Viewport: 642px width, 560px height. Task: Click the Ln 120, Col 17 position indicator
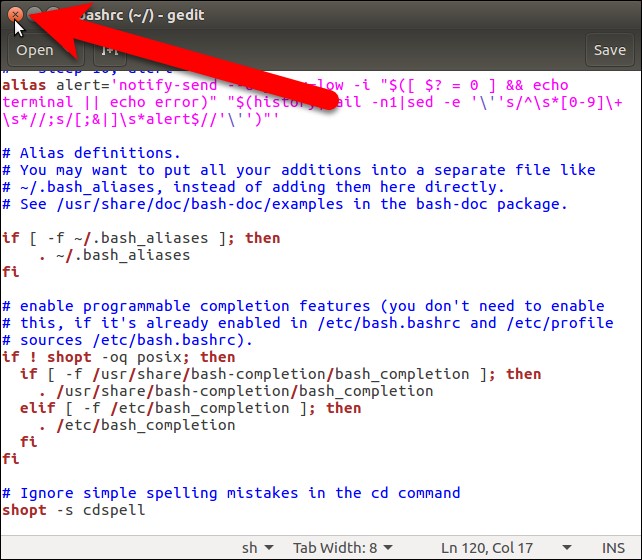486,548
